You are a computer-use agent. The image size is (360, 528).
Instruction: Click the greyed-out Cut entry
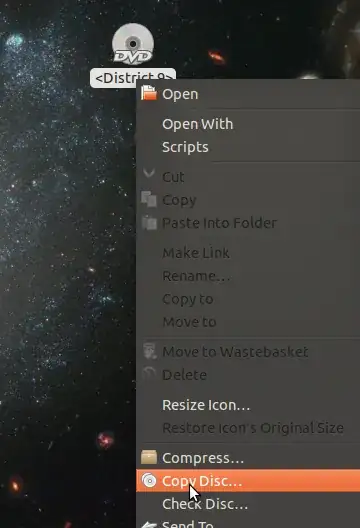[x=248, y=177]
